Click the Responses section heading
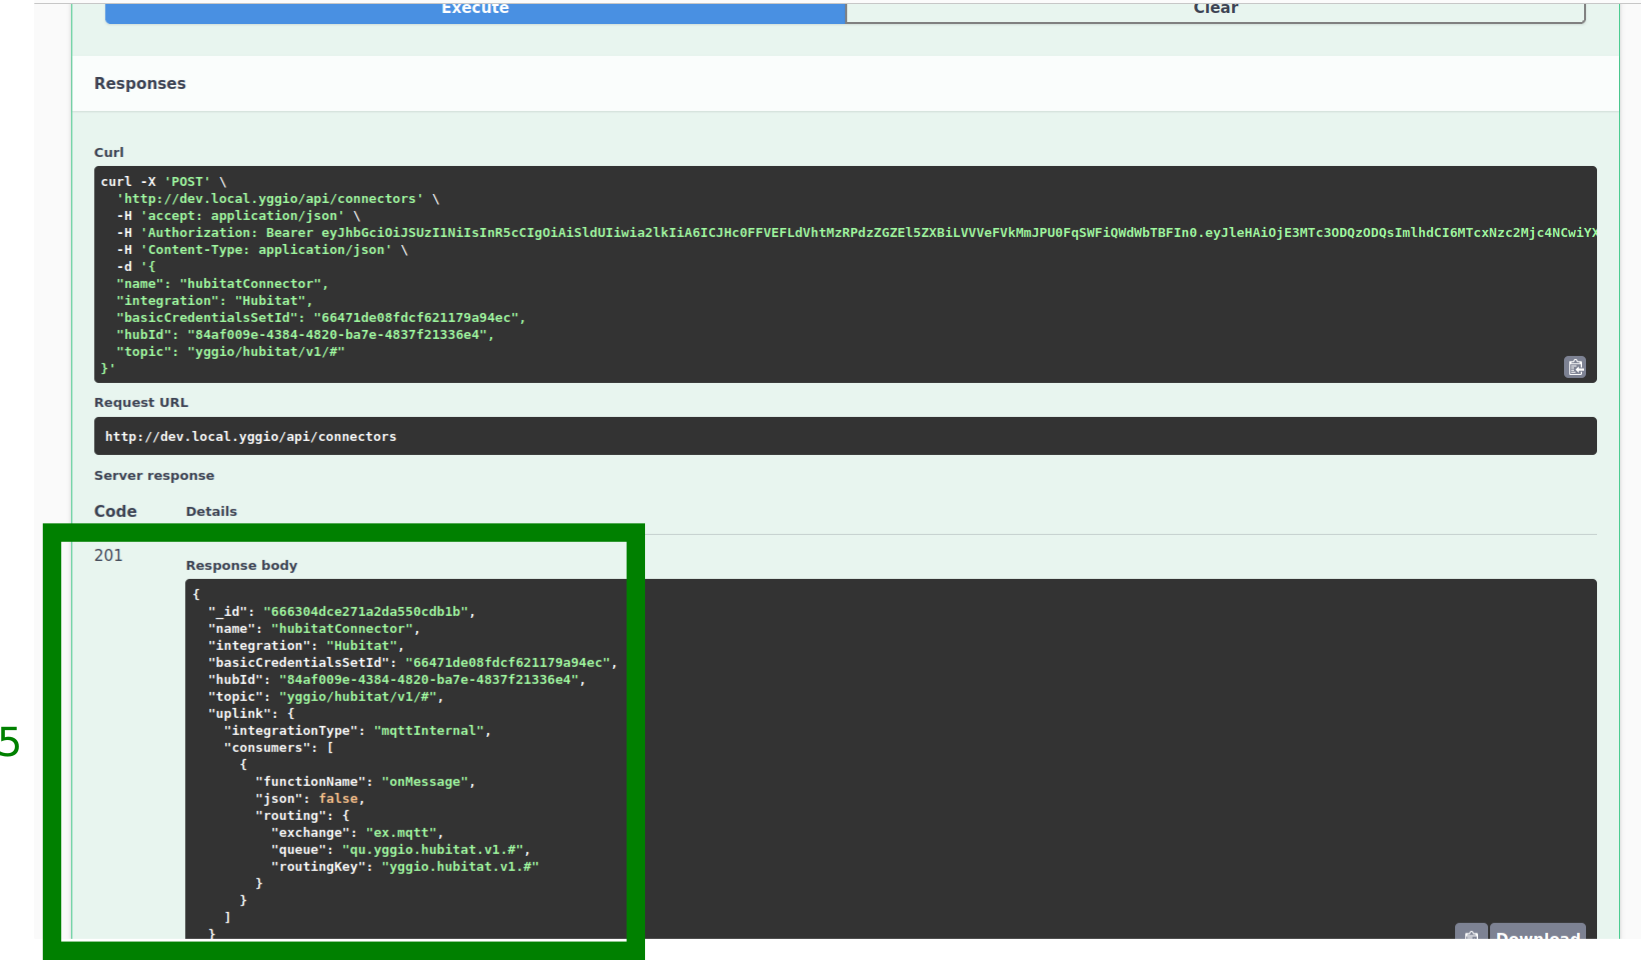1641x960 pixels. (x=140, y=83)
